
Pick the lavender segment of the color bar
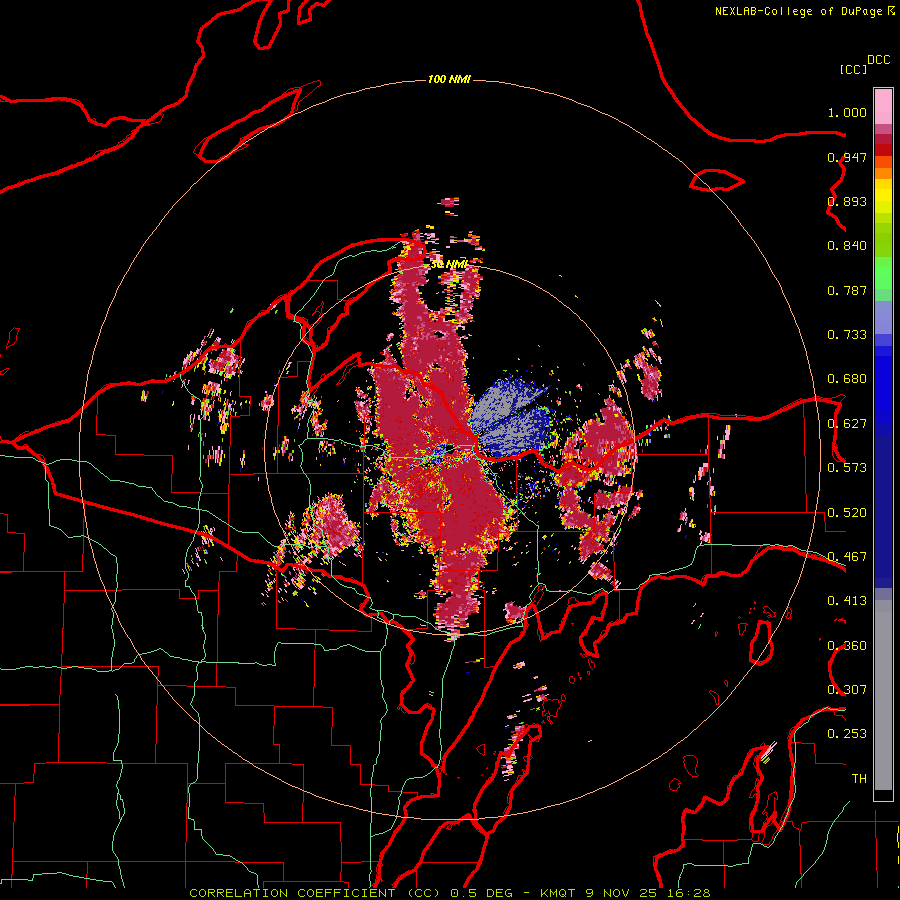[883, 317]
